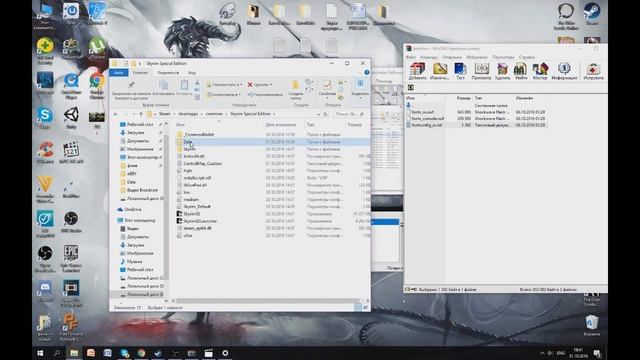Click Explorer ribbon Переименовать (Rename) icon
This screenshot has width=640, height=360.
pos(250,94)
